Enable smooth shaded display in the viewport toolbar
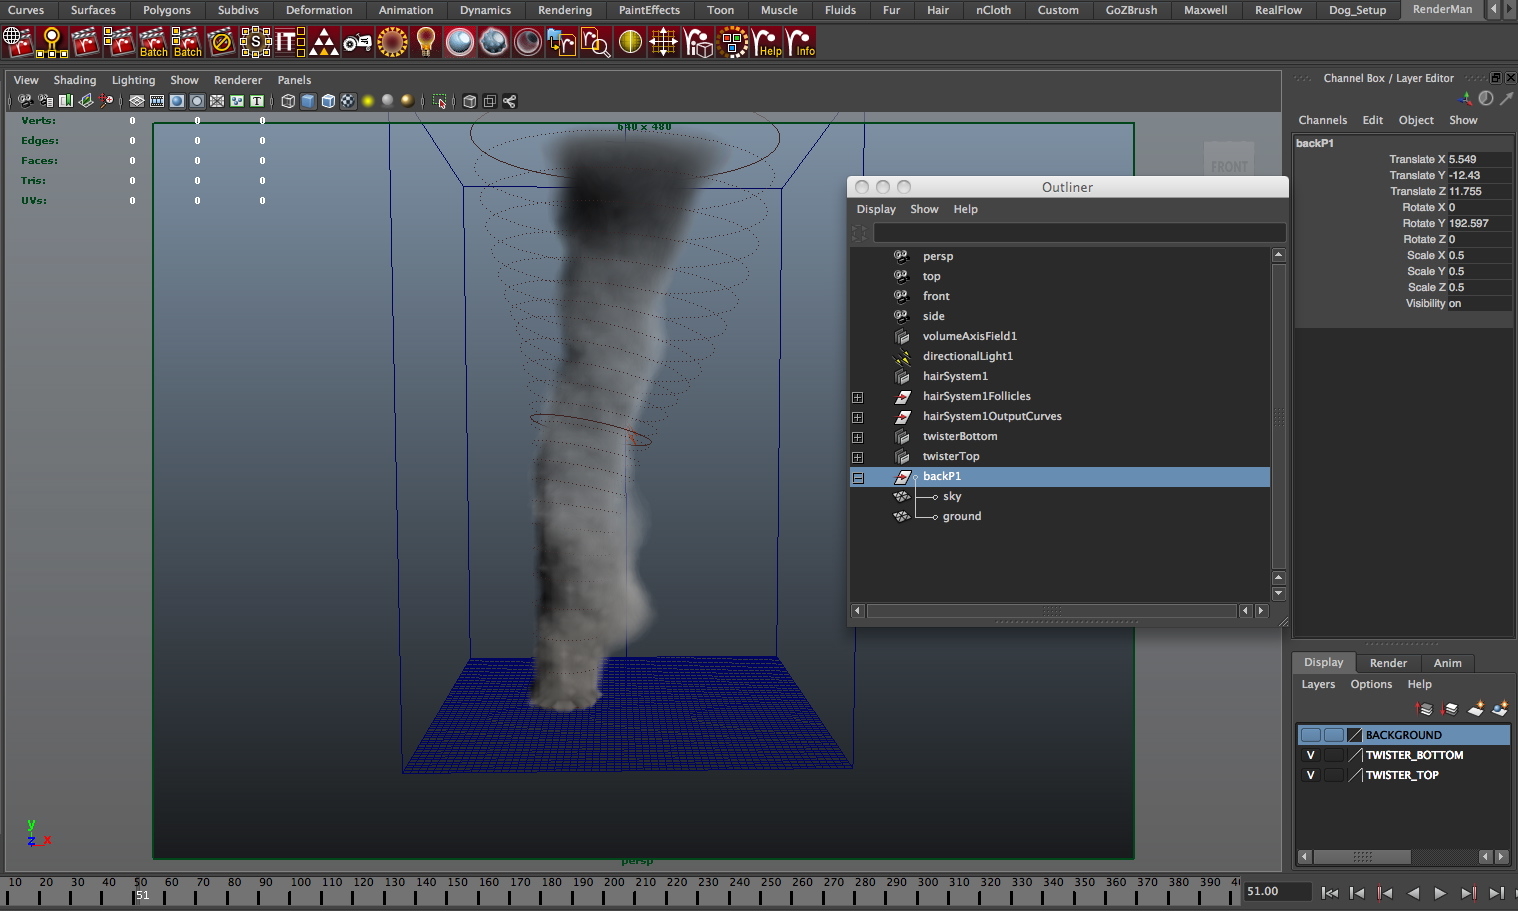This screenshot has width=1518, height=911. point(307,101)
